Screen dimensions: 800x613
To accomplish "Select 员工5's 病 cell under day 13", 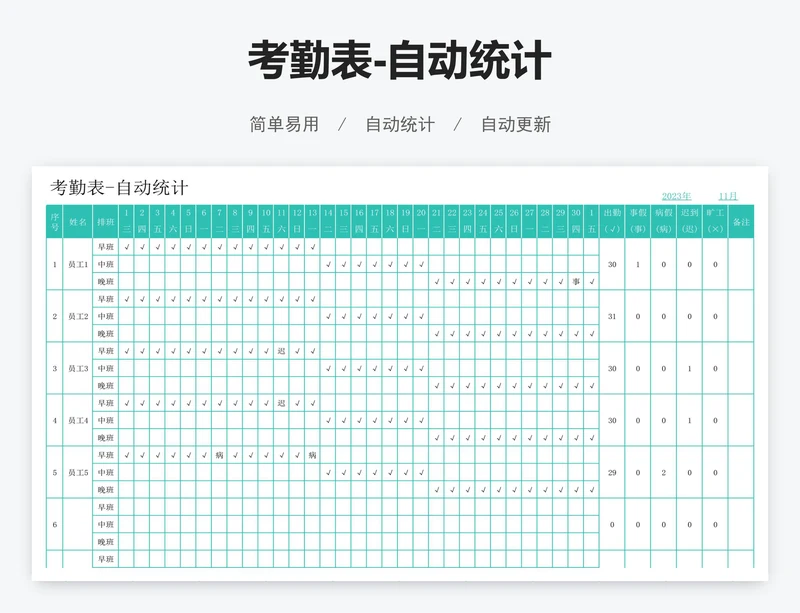I will coord(313,455).
